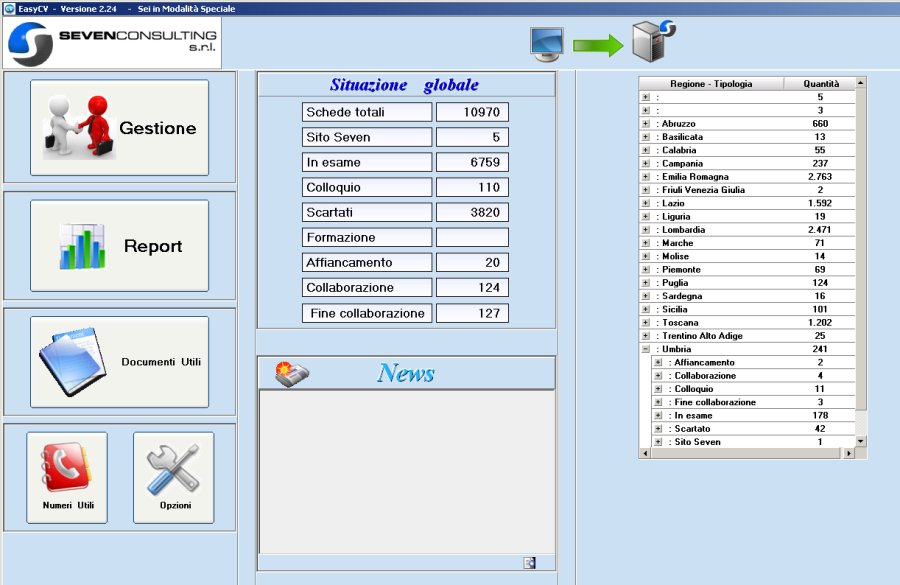Expand the Sicilia region node
Screen dimensions: 900x585
tap(646, 309)
